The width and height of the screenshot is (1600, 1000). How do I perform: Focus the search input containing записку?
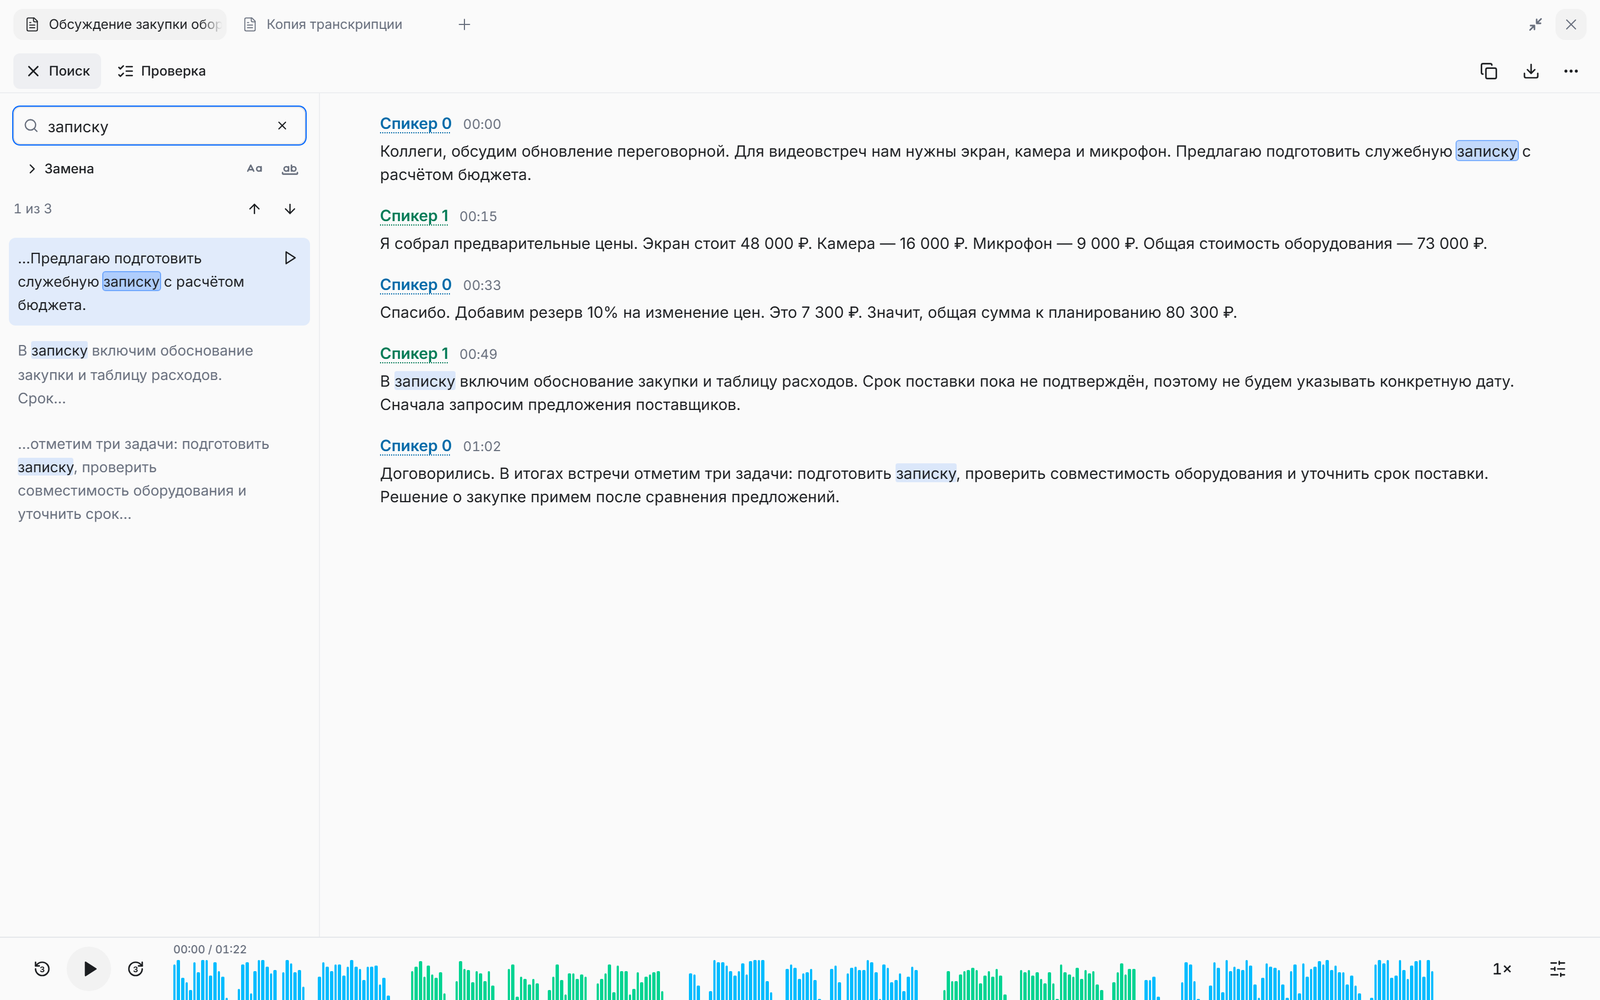[x=158, y=126]
